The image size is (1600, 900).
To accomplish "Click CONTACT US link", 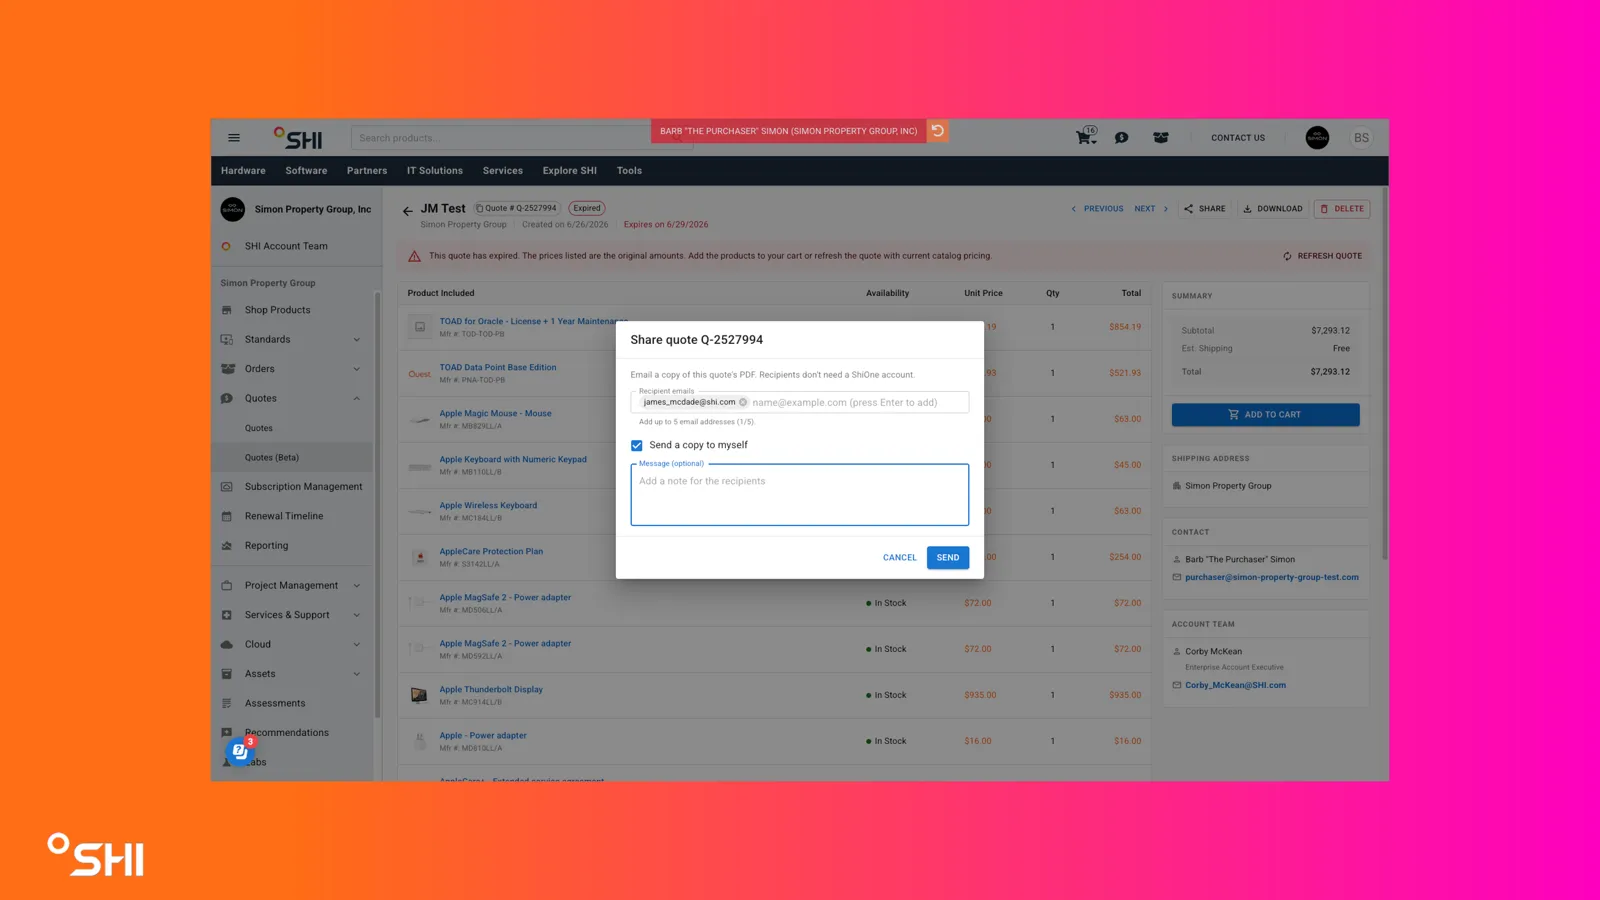I will tap(1238, 138).
